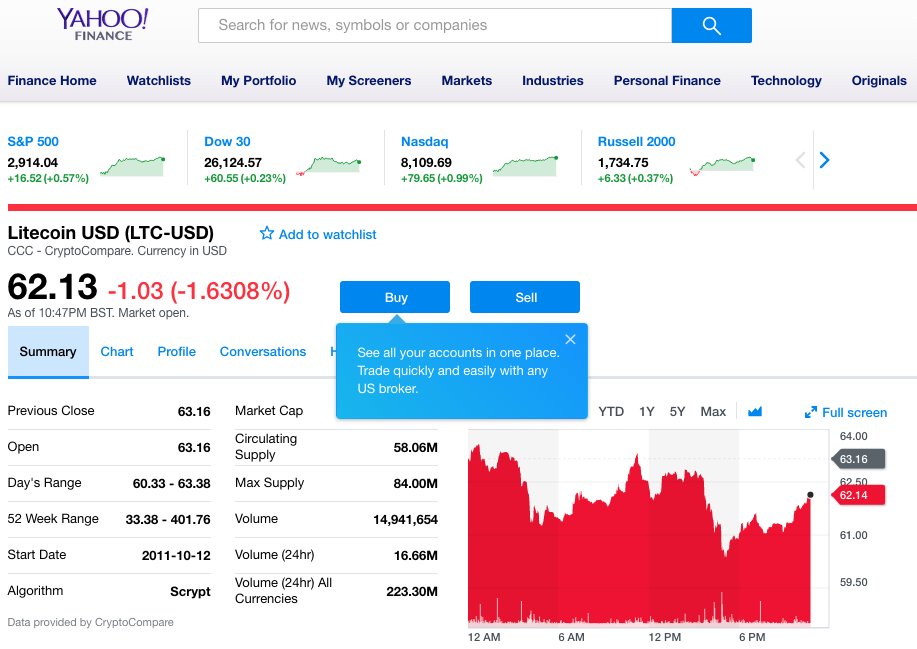917x649 pixels.
Task: Click the search magnifying glass icon
Action: [710, 25]
